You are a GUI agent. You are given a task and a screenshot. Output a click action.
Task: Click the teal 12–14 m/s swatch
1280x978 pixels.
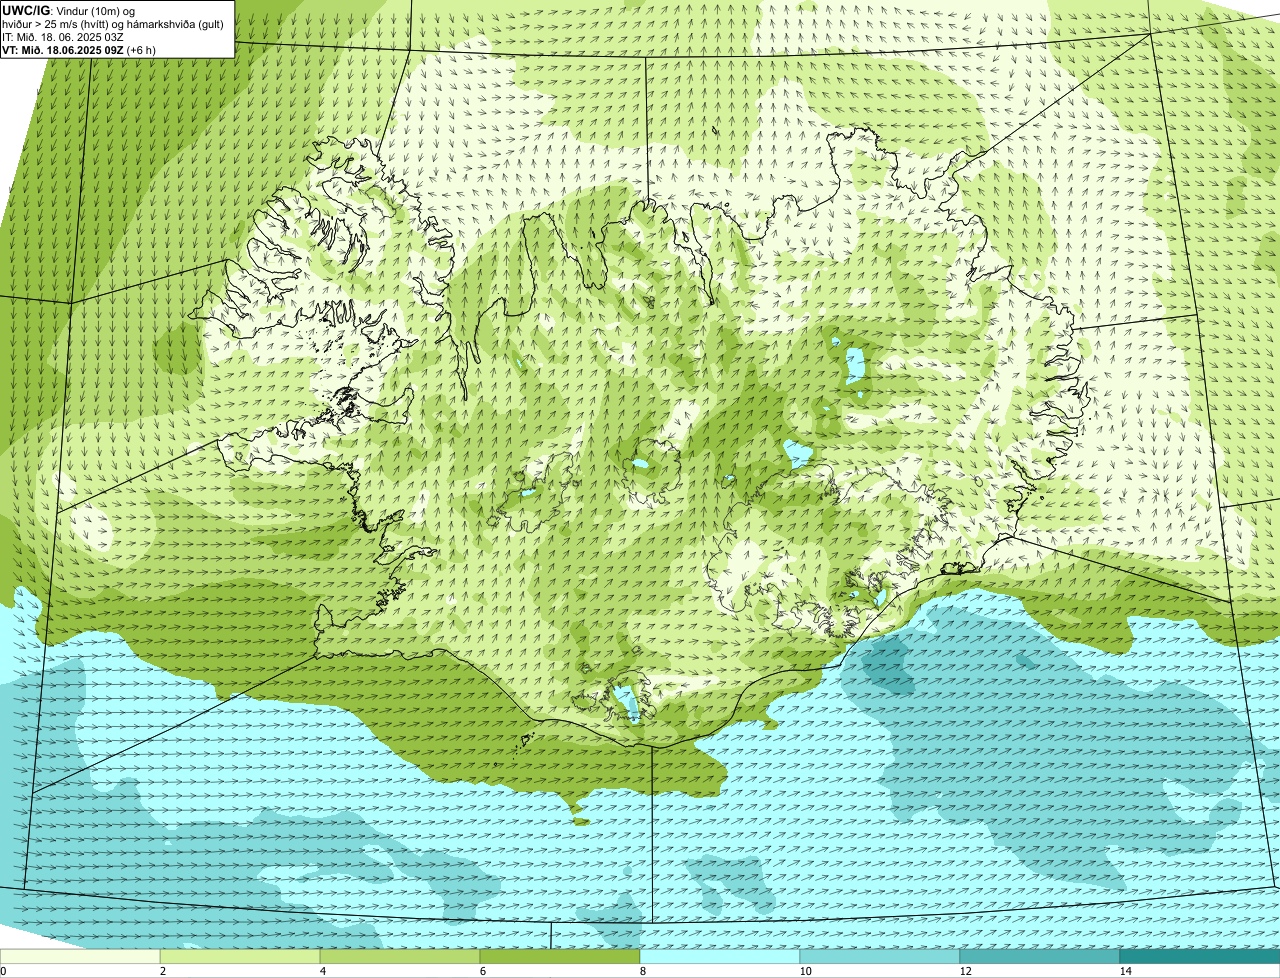1040,956
